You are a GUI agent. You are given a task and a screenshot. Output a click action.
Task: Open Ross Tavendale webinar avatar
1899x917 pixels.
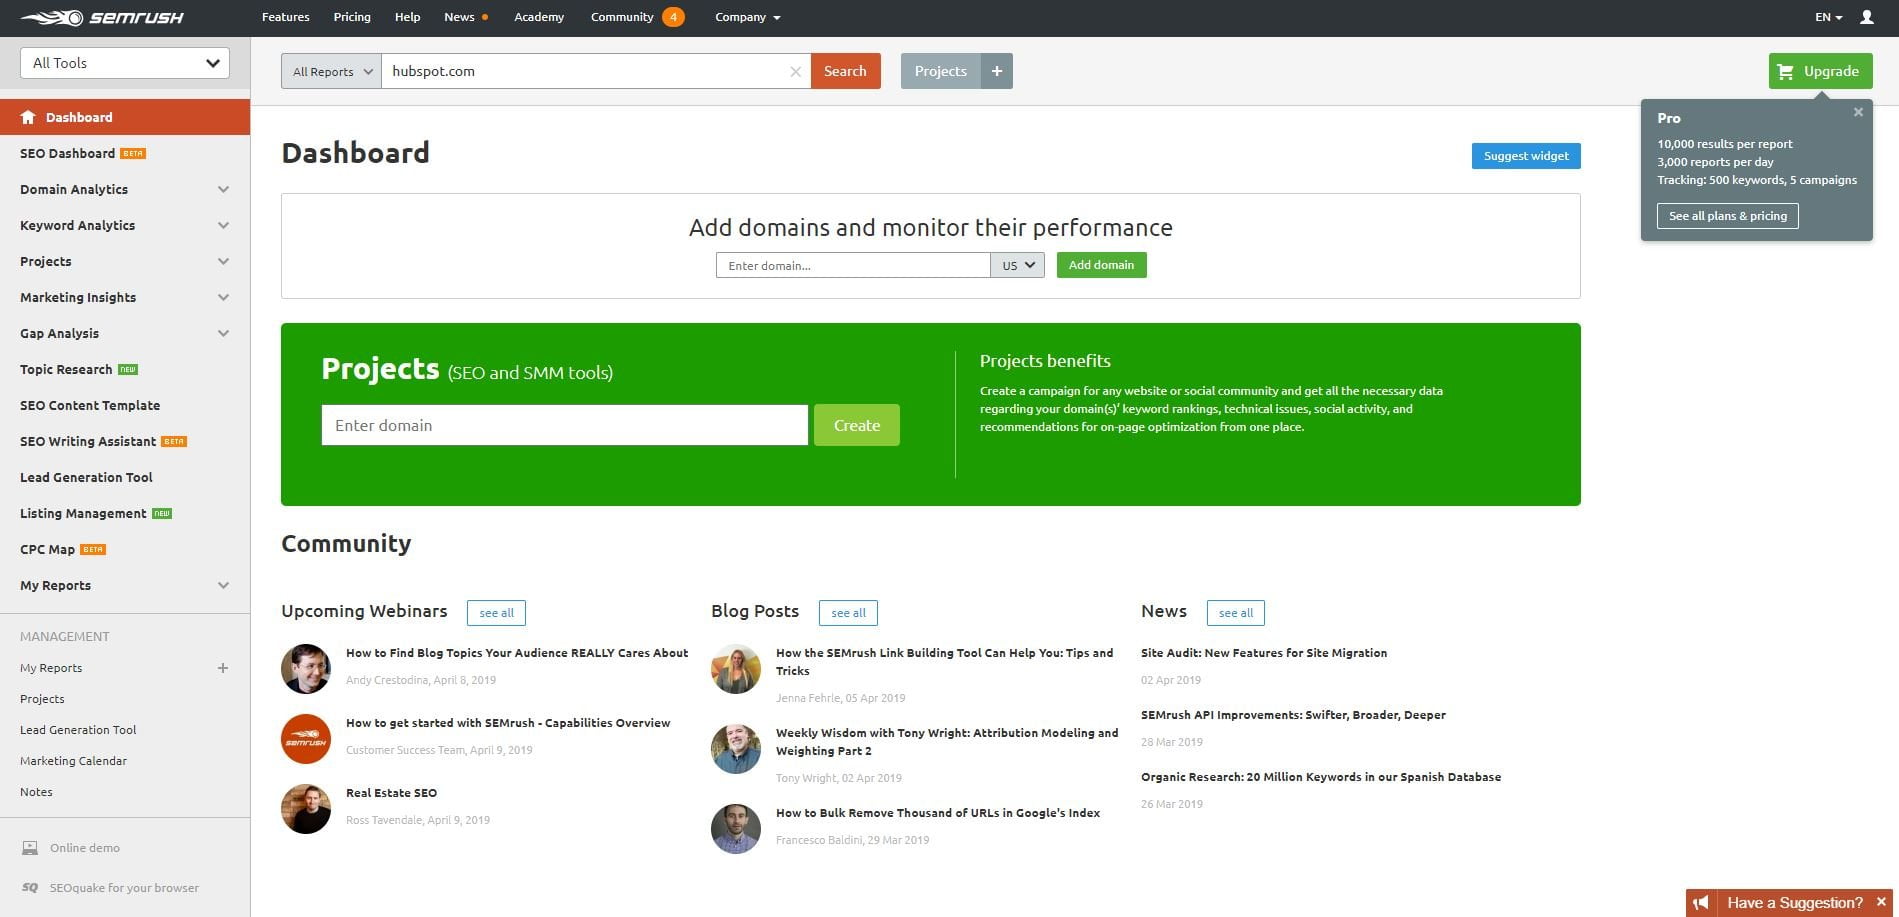coord(306,809)
